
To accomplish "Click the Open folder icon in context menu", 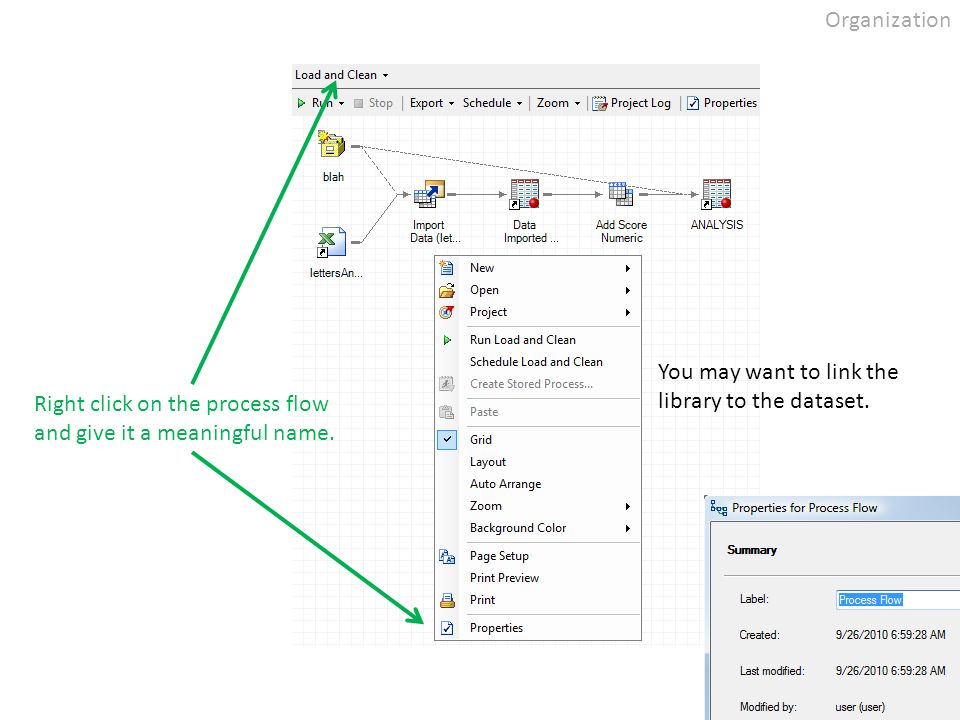I will (447, 290).
